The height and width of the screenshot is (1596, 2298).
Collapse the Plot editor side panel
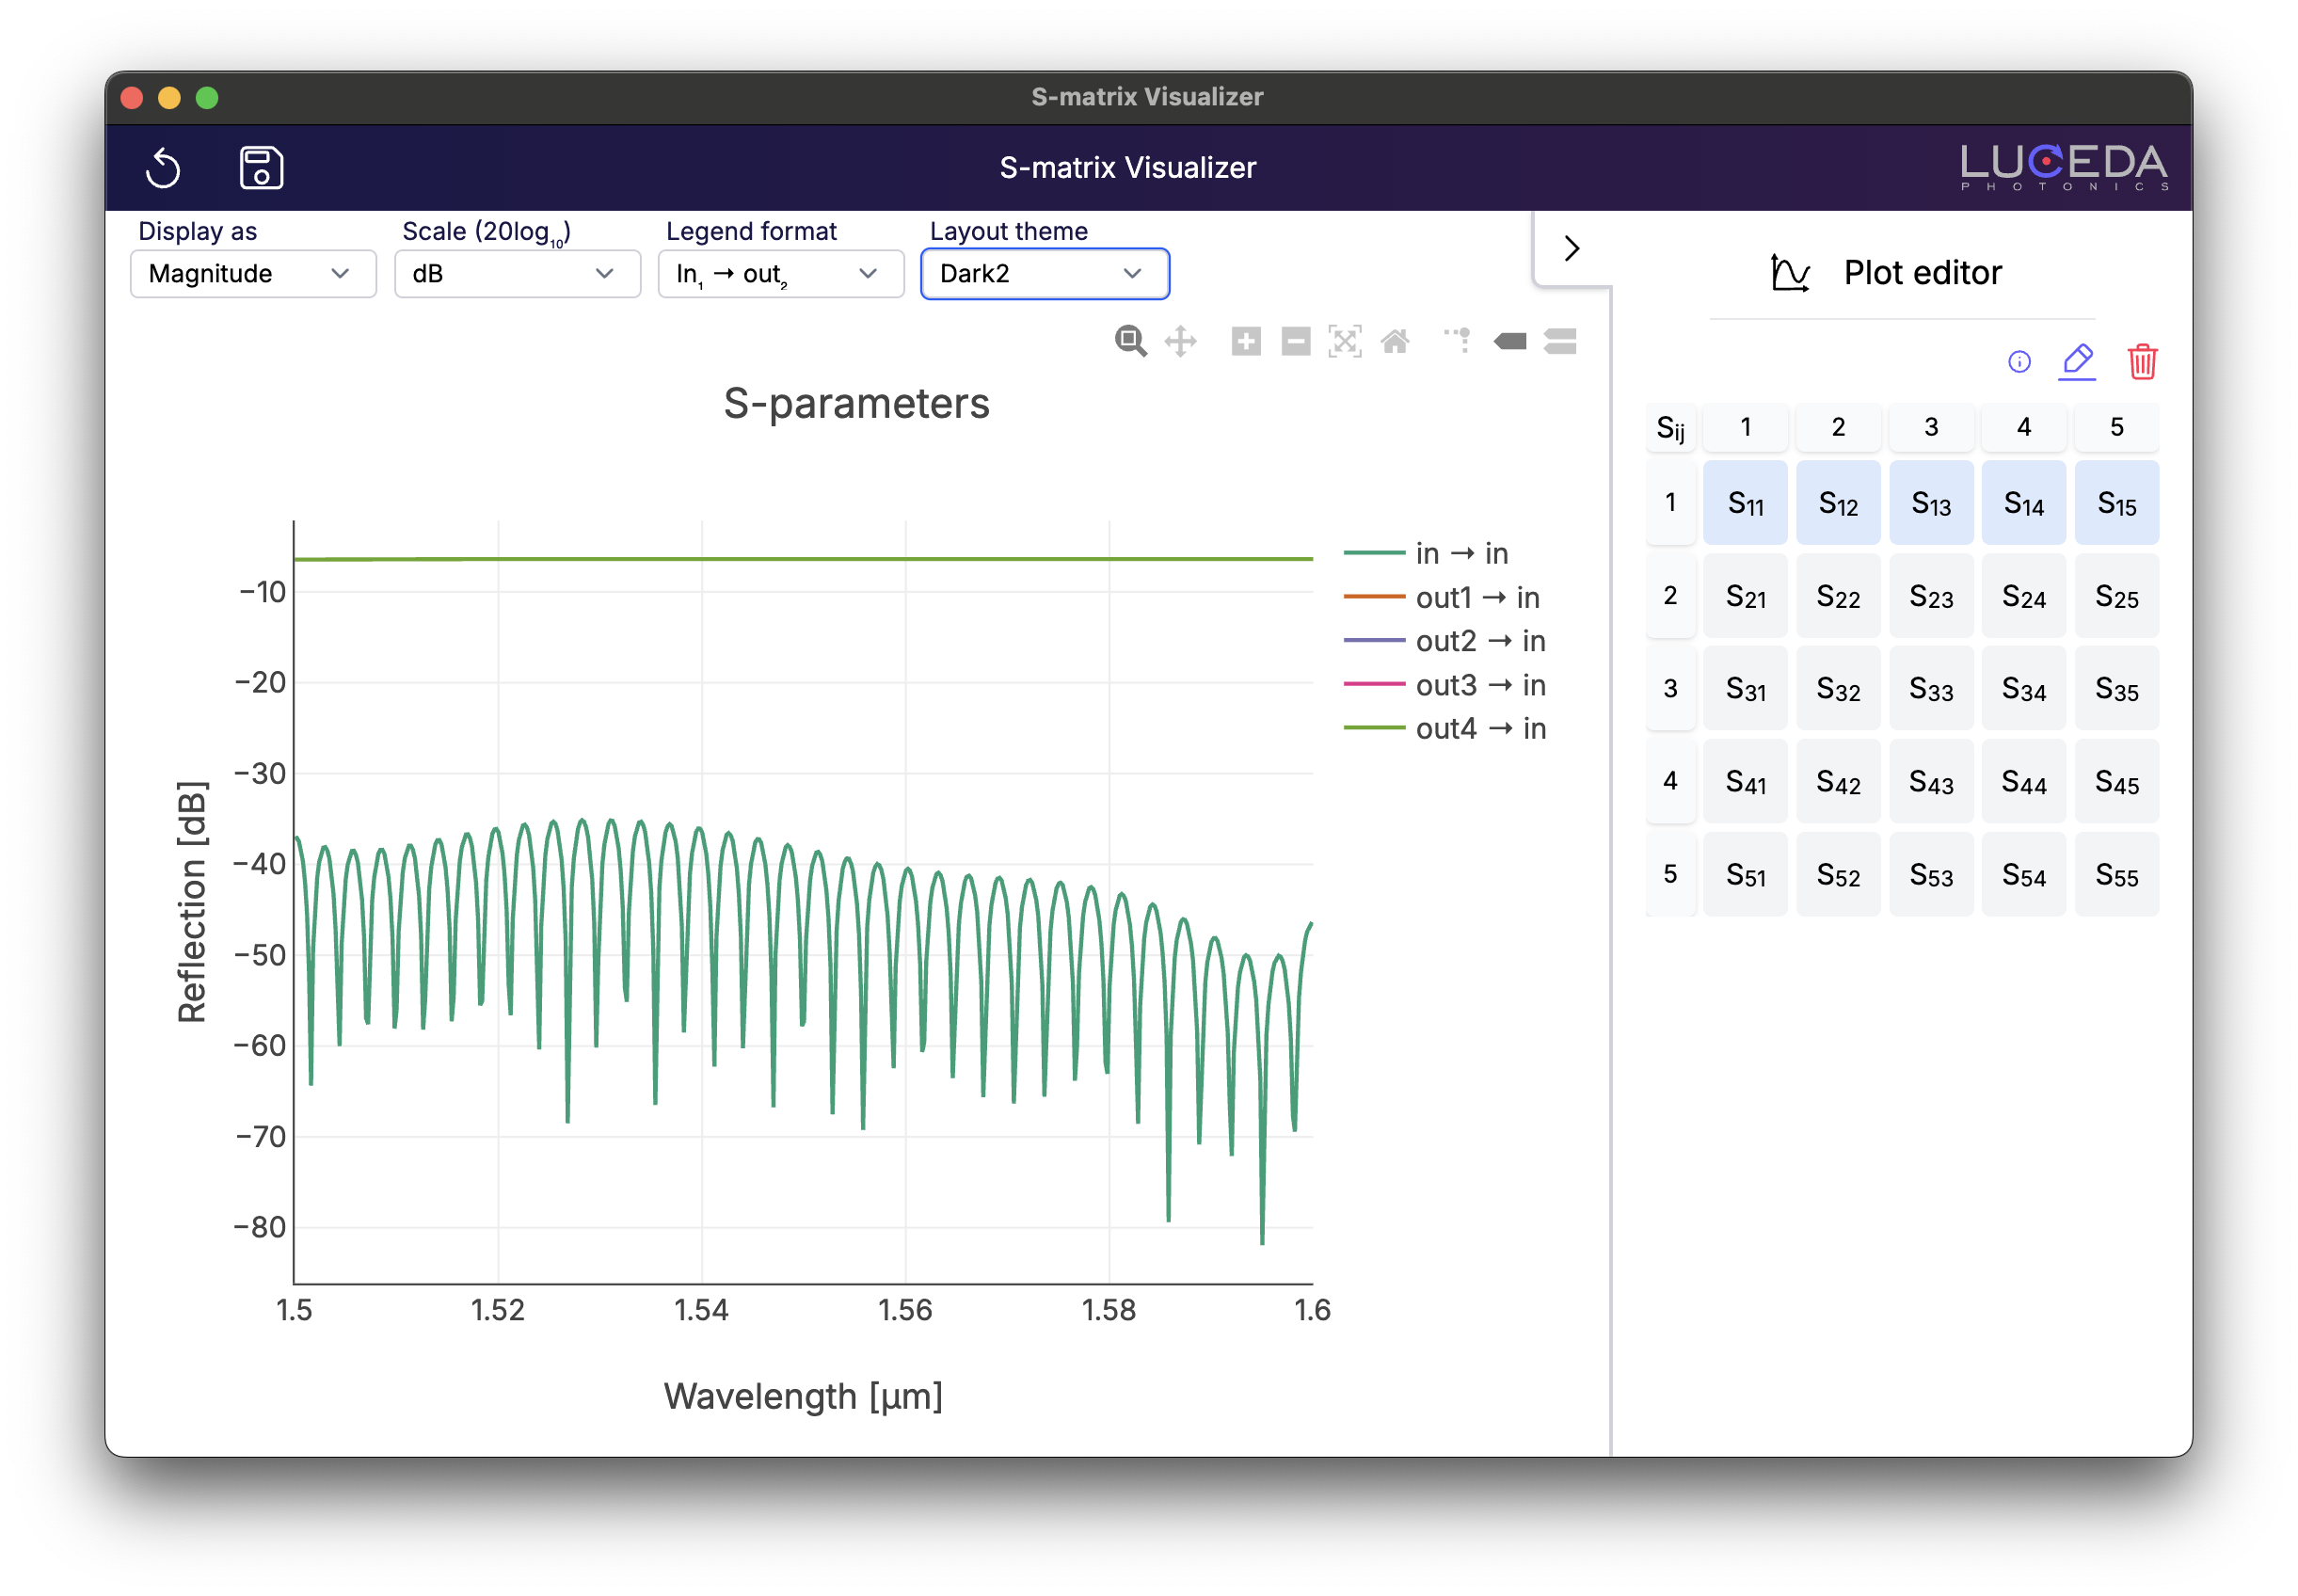(x=1571, y=248)
